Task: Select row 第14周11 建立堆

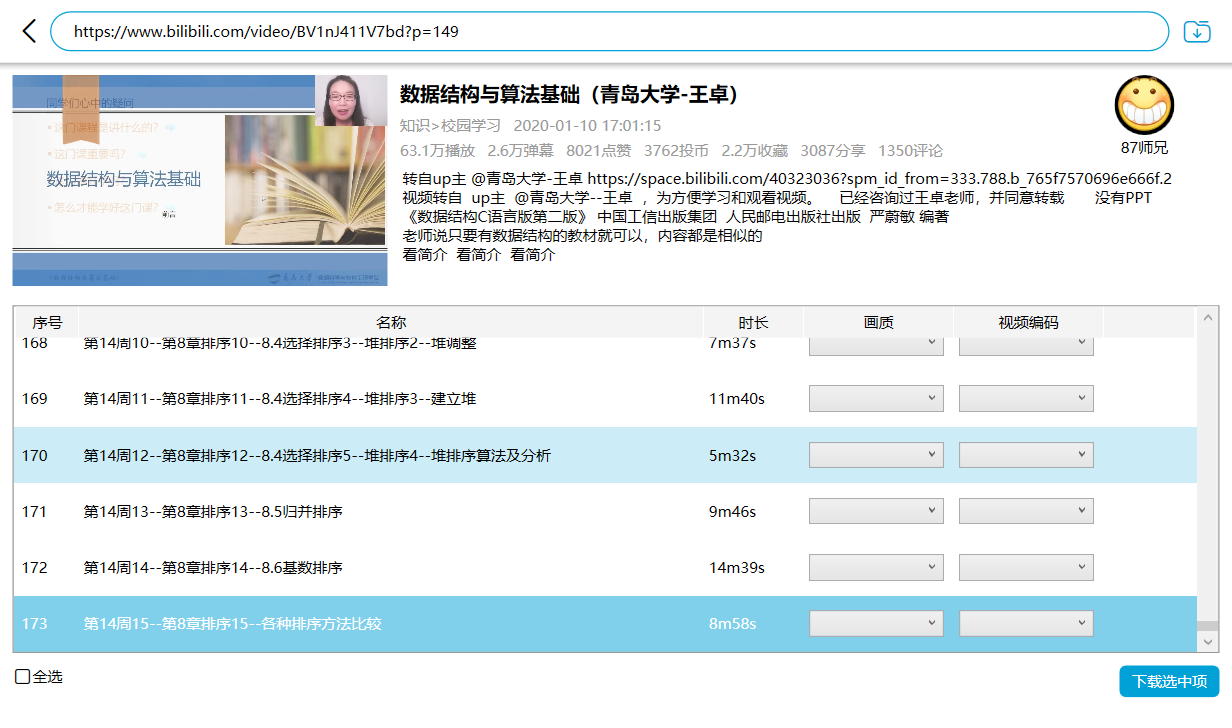Action: tap(605, 399)
